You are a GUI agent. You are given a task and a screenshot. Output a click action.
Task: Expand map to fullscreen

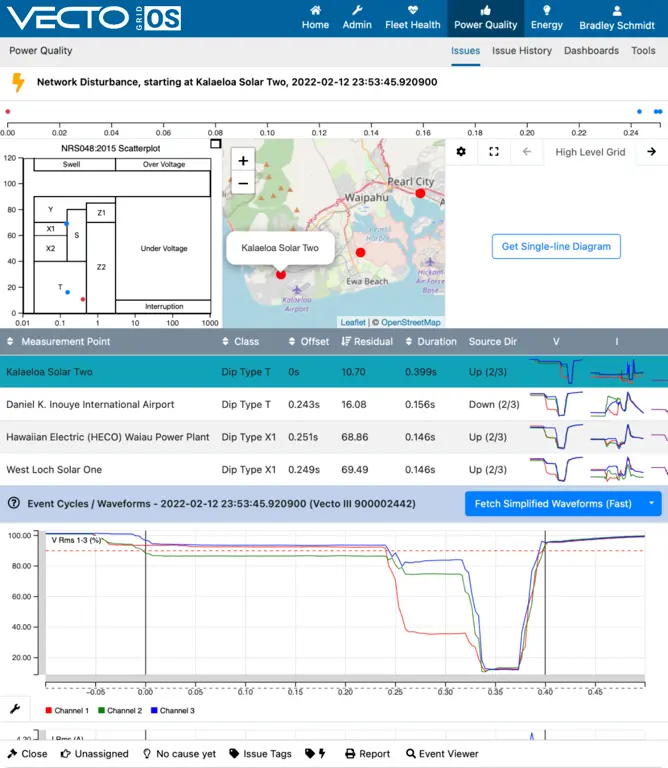494,152
